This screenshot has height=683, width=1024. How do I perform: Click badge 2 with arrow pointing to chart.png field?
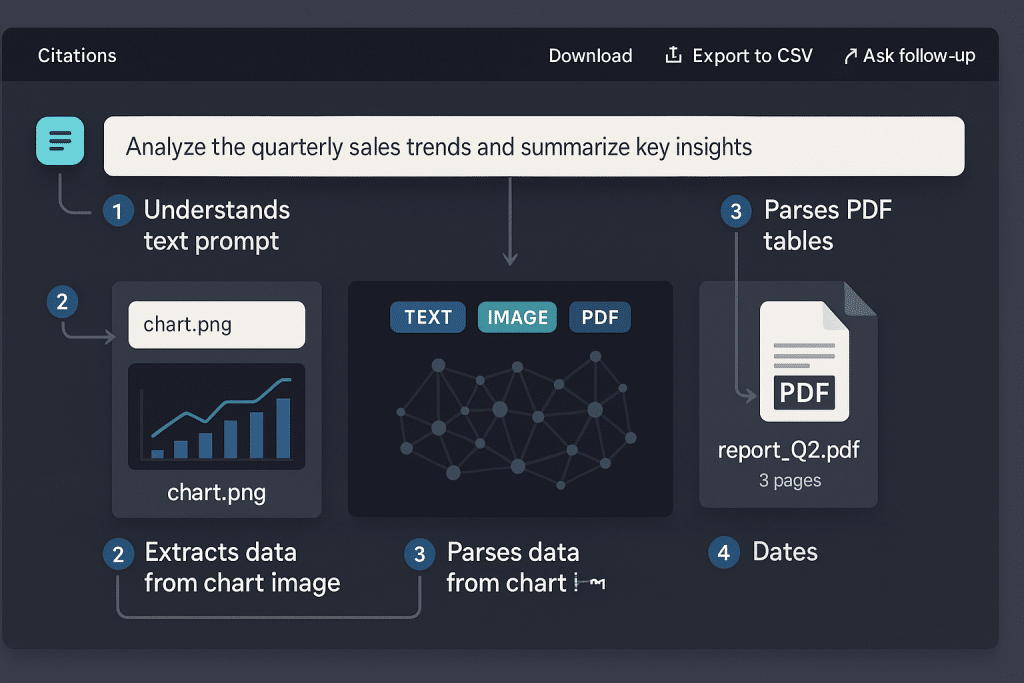(x=62, y=302)
